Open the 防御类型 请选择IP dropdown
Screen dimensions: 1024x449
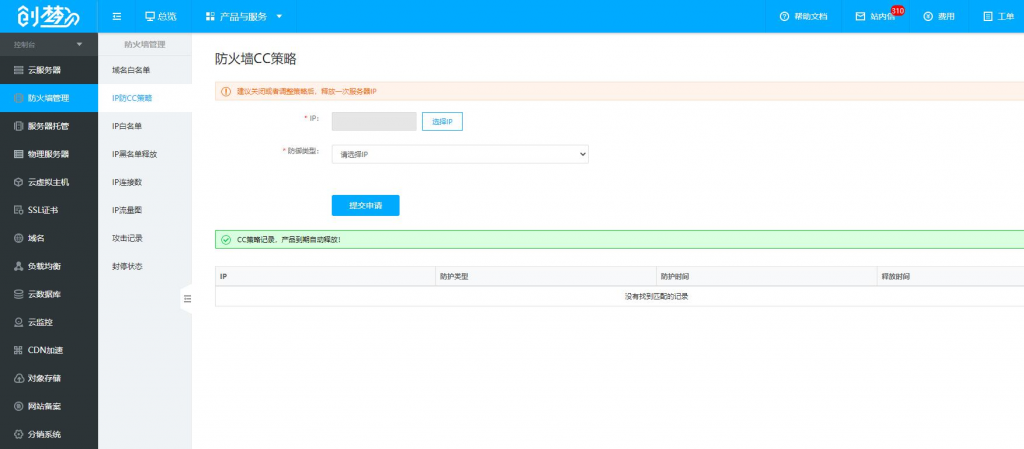[x=460, y=154]
